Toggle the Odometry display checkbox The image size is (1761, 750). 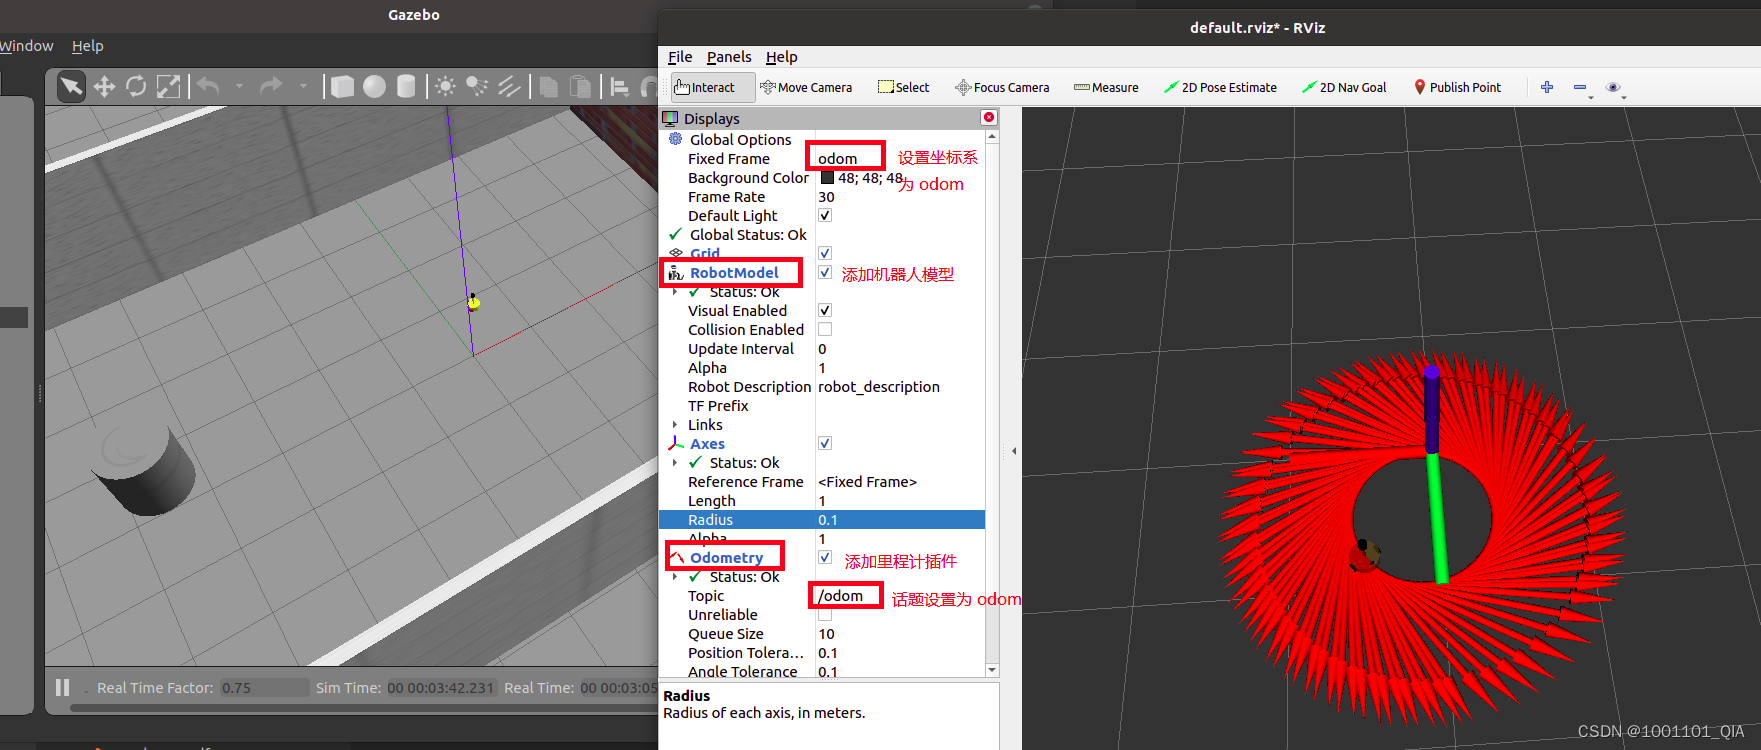[825, 557]
